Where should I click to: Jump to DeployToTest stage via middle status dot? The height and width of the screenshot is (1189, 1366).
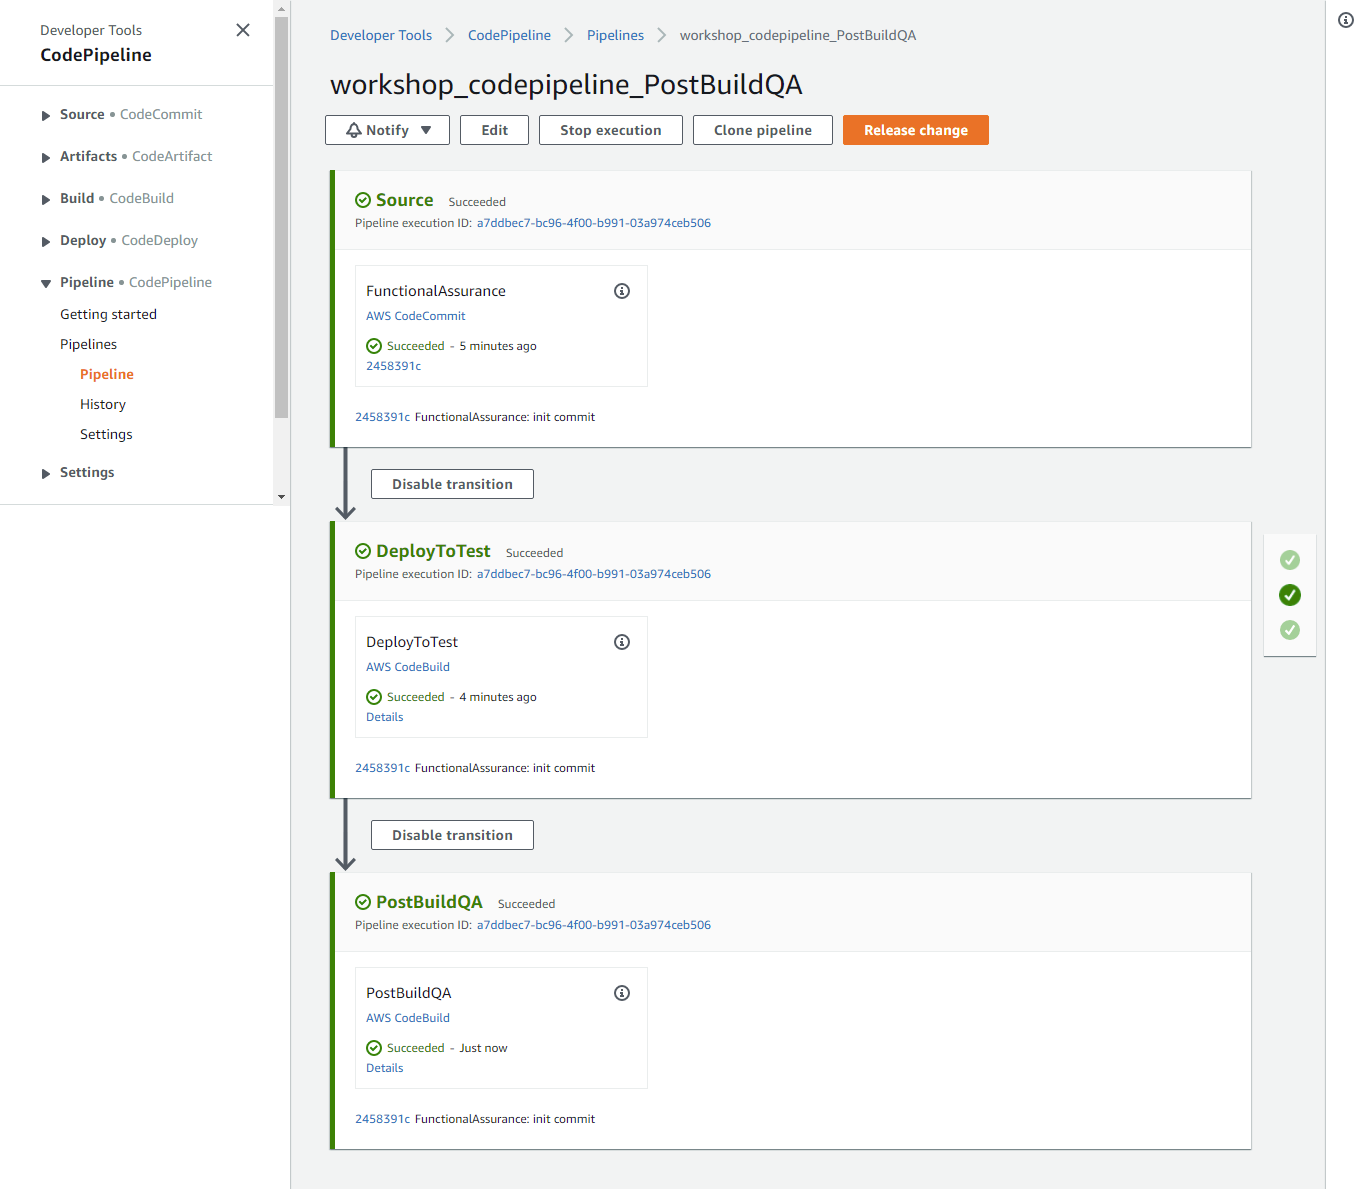click(1290, 595)
